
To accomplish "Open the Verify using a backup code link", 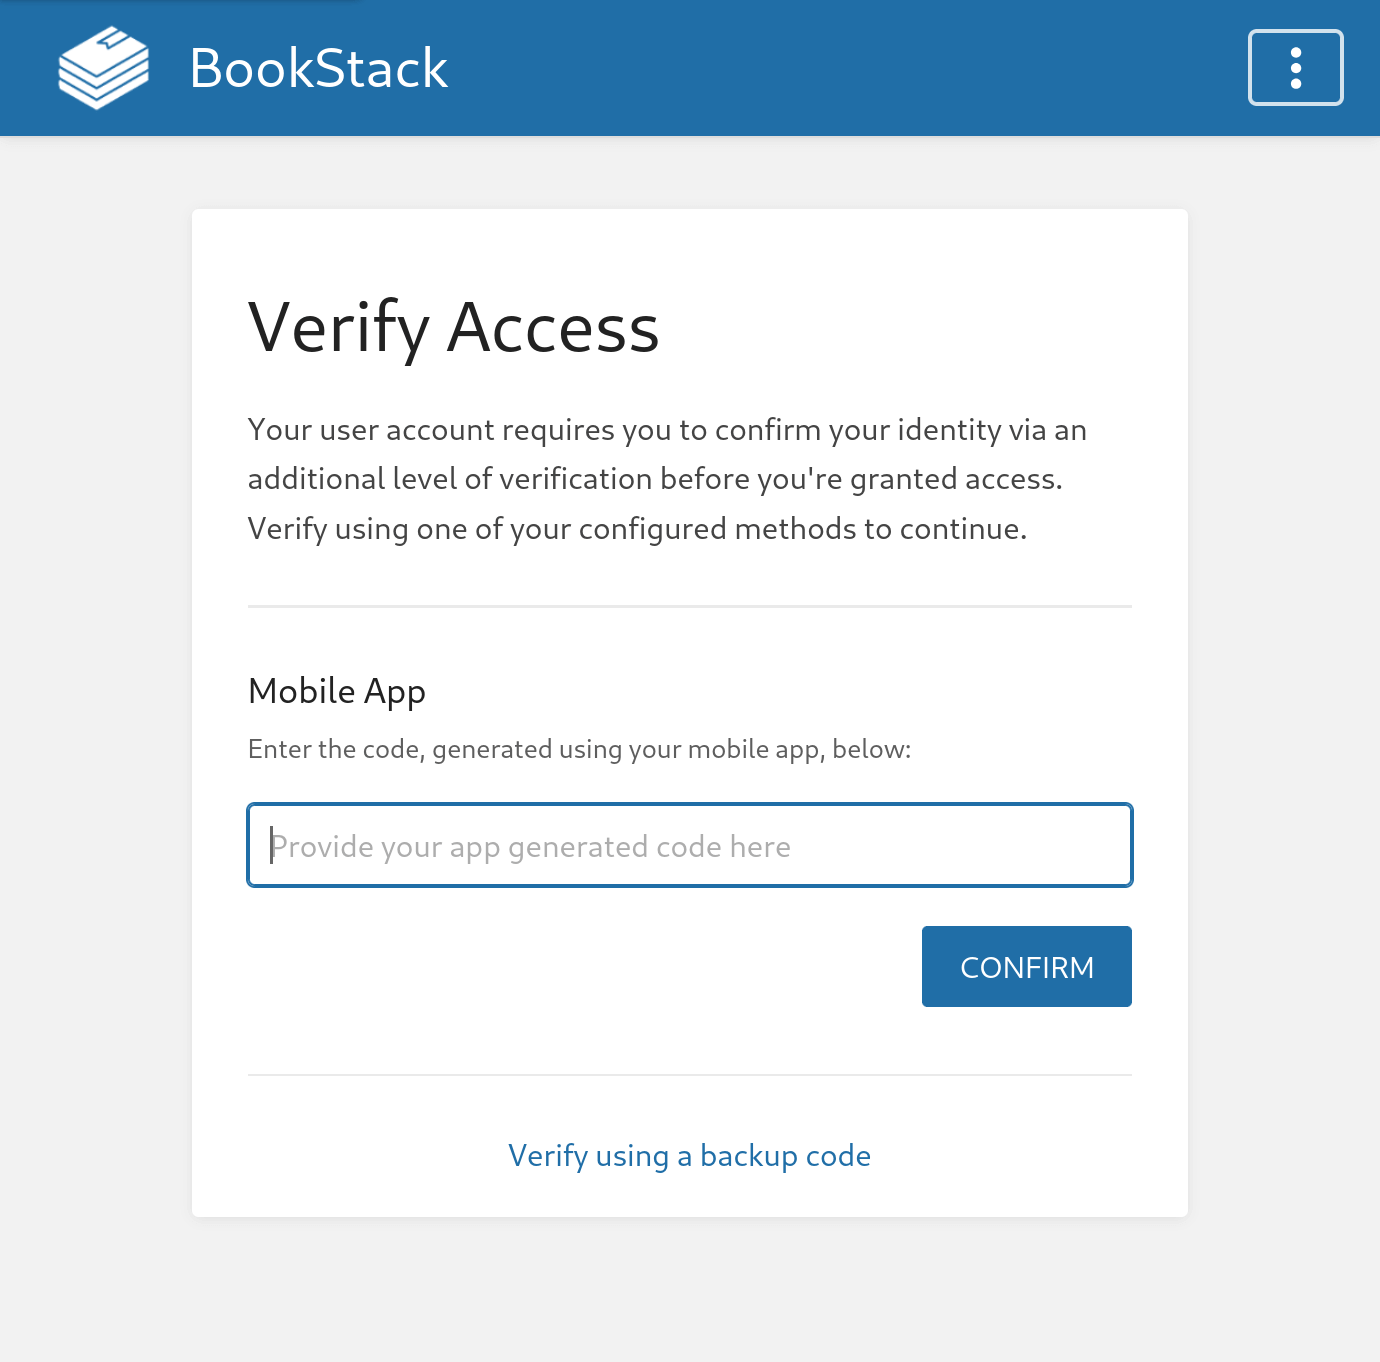I will [x=689, y=1155].
